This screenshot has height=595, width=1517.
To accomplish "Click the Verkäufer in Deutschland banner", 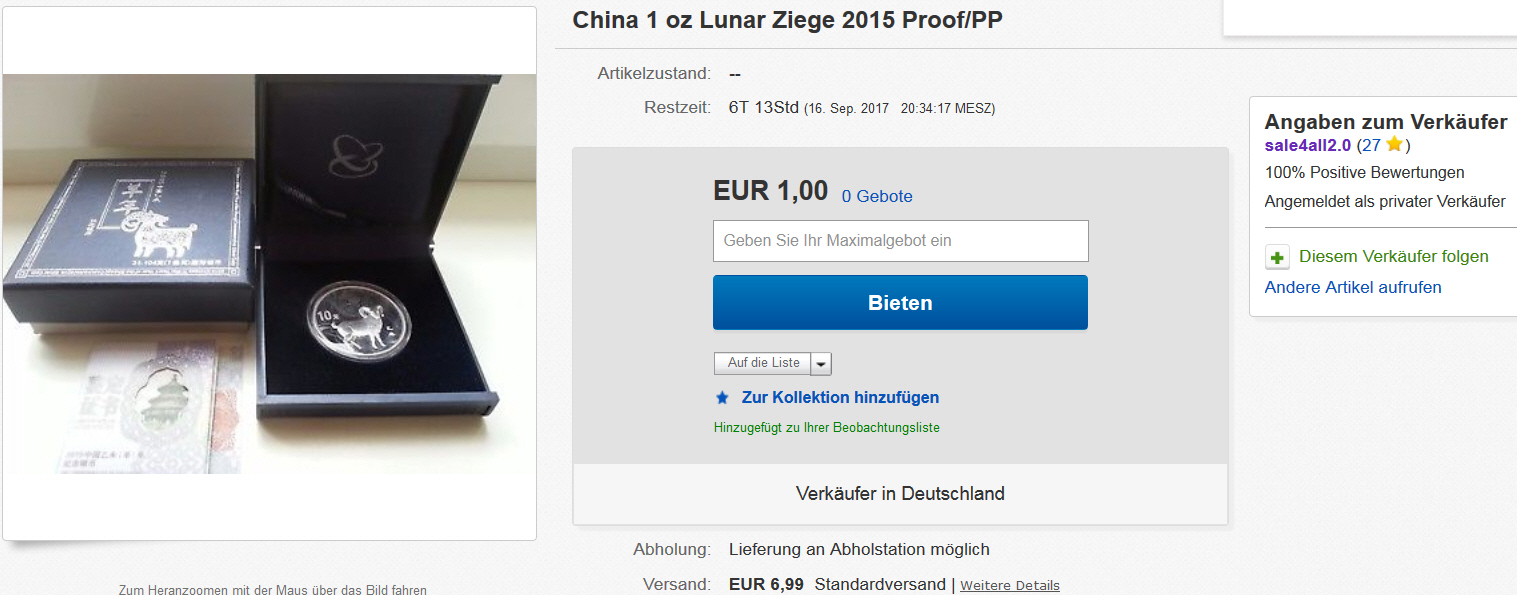I will 900,493.
